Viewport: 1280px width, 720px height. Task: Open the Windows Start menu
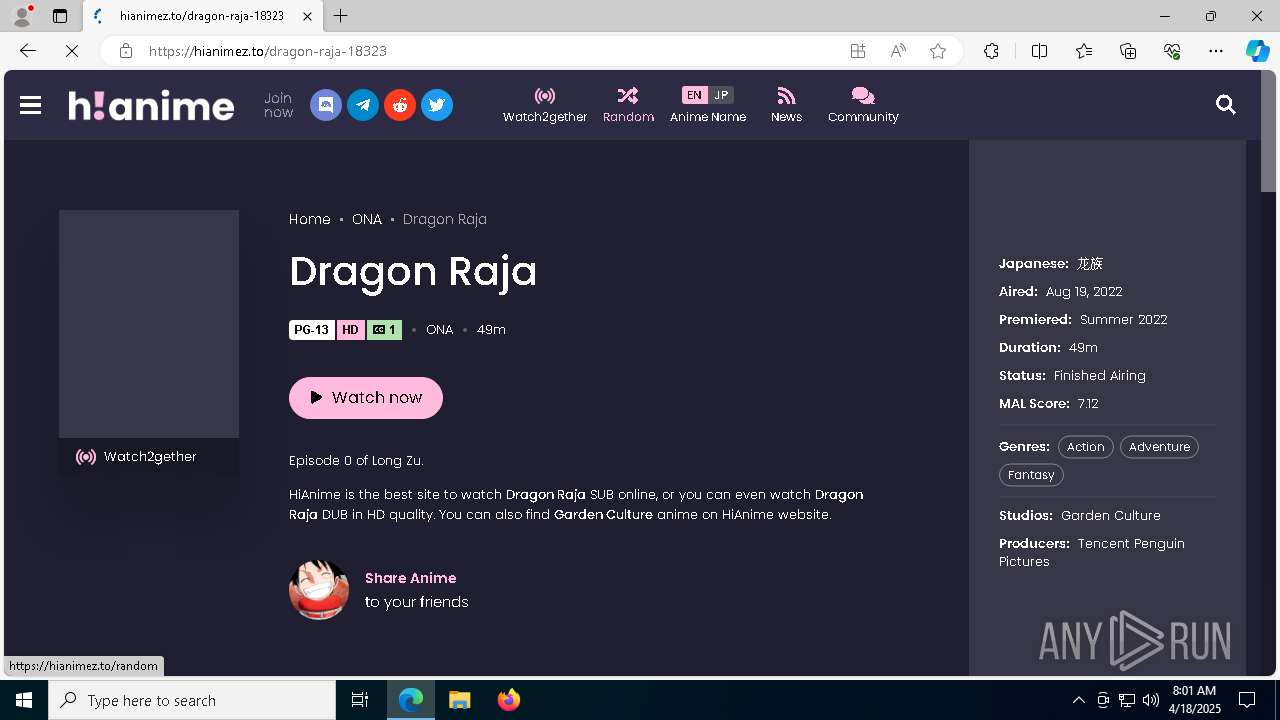tap(24, 700)
